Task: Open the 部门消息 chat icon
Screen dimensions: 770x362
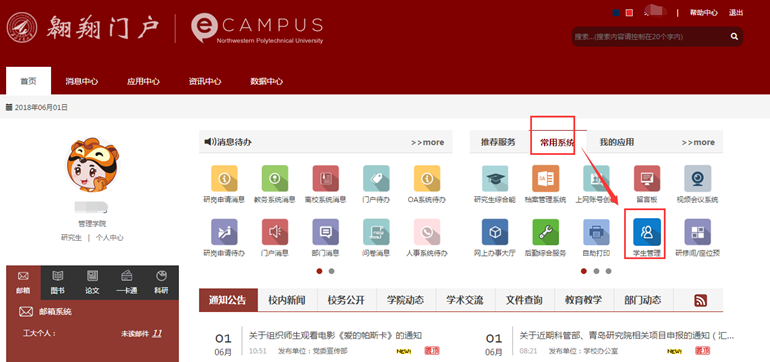Action: tap(326, 232)
